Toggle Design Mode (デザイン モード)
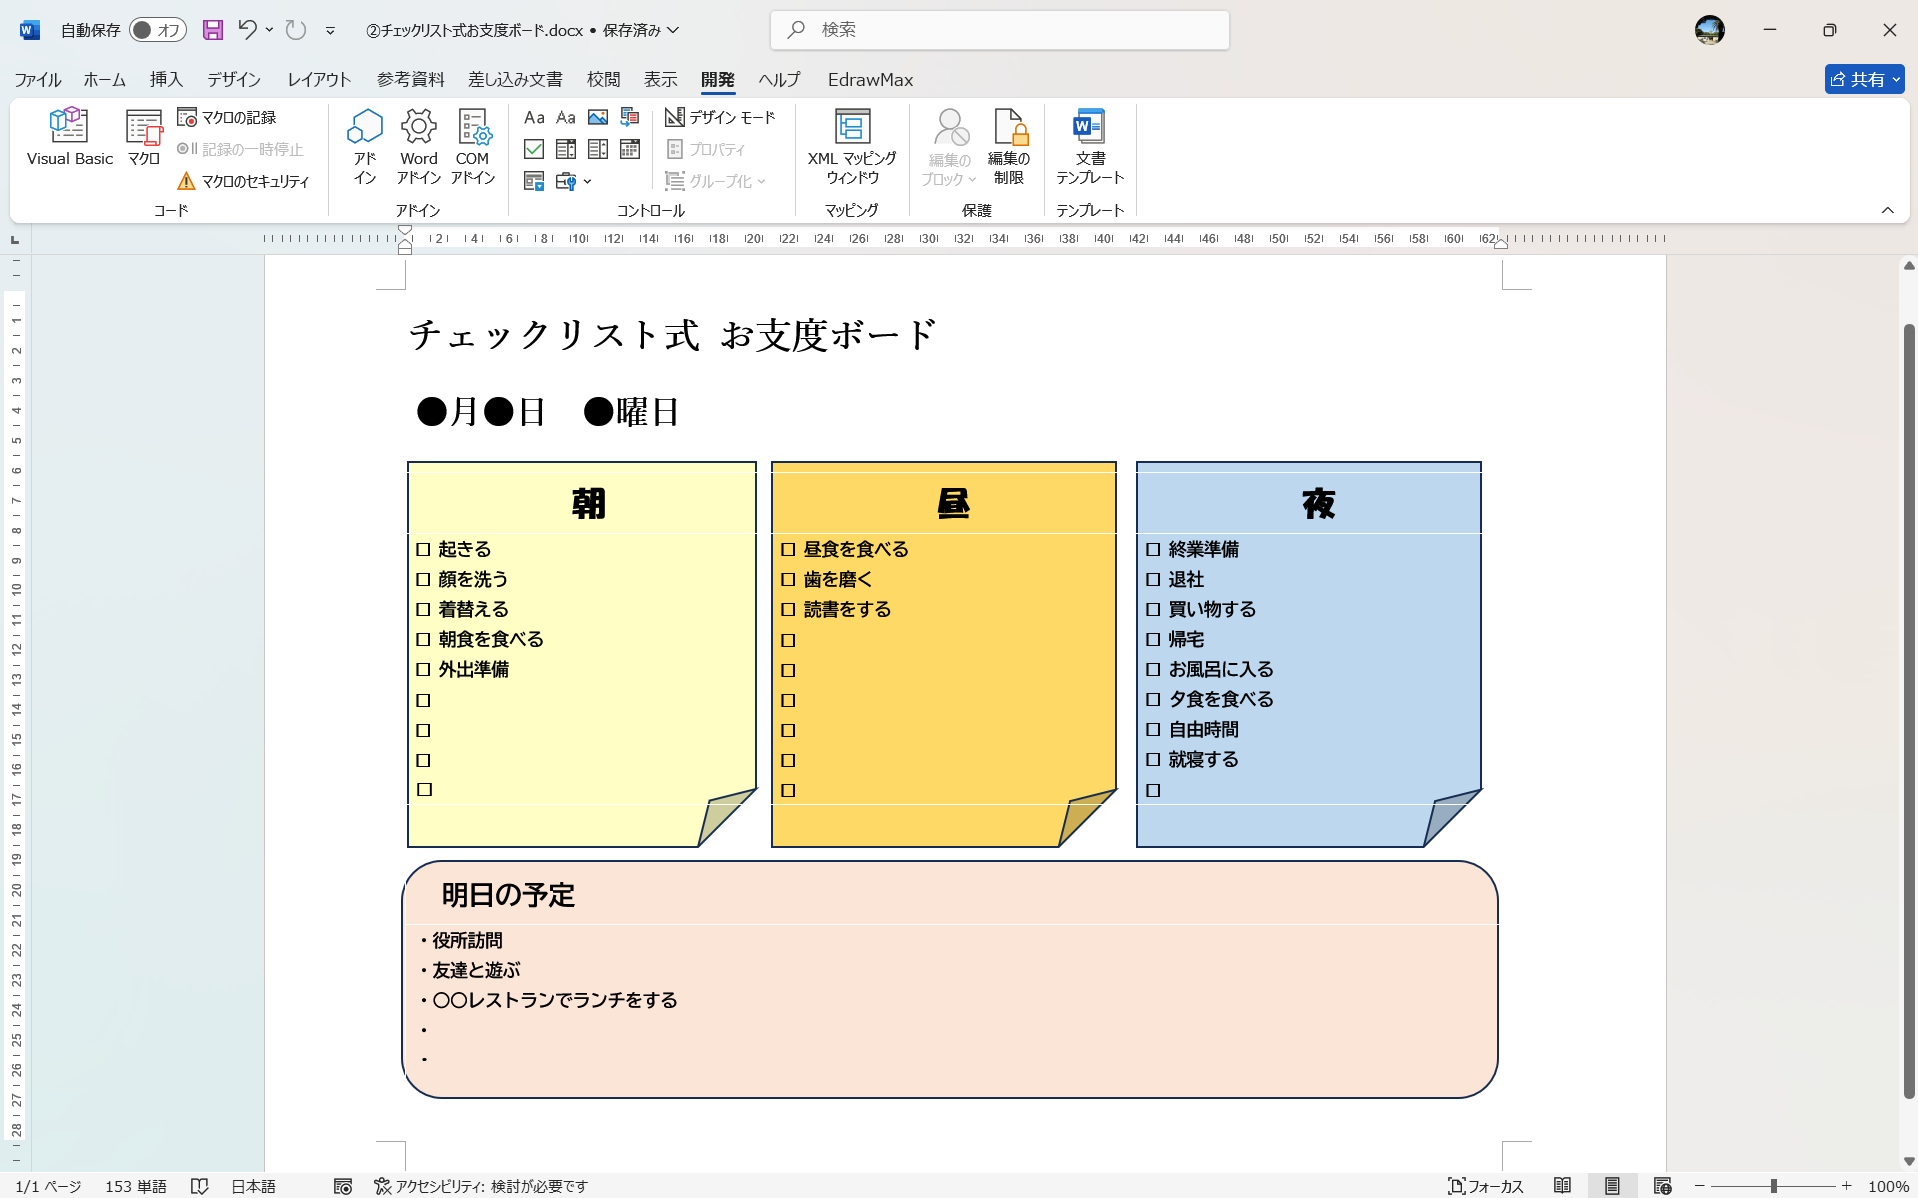 coord(719,117)
